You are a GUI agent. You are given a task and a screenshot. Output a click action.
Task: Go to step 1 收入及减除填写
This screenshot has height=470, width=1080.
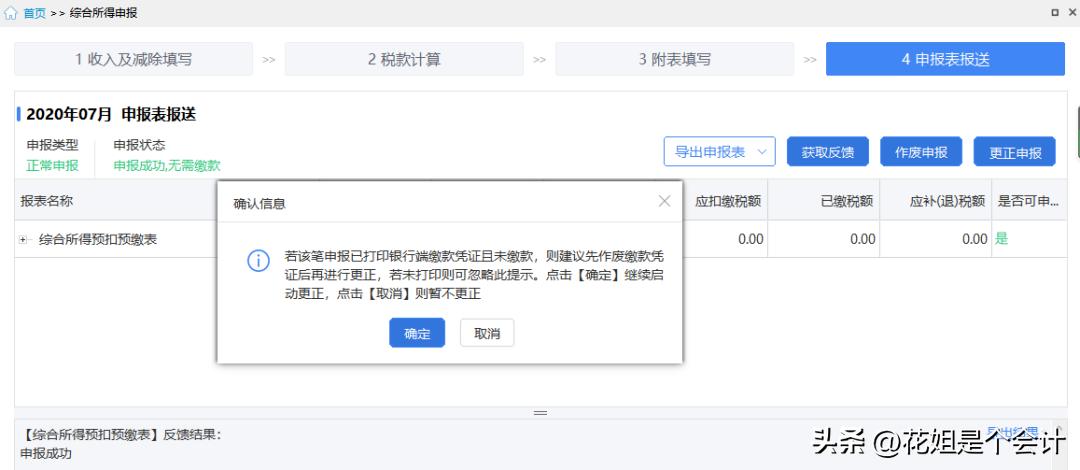pos(133,59)
